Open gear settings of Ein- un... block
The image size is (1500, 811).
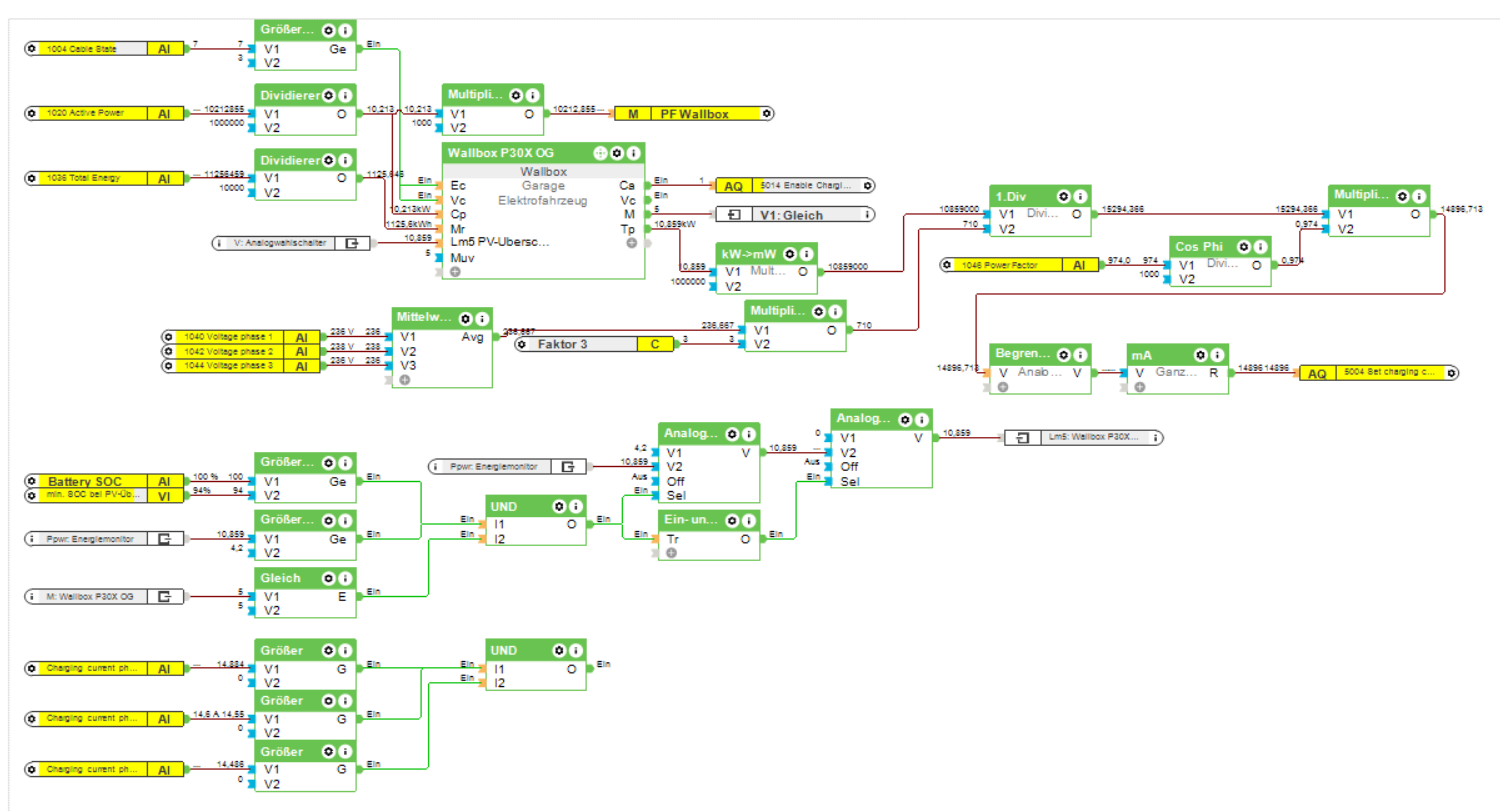[732, 521]
